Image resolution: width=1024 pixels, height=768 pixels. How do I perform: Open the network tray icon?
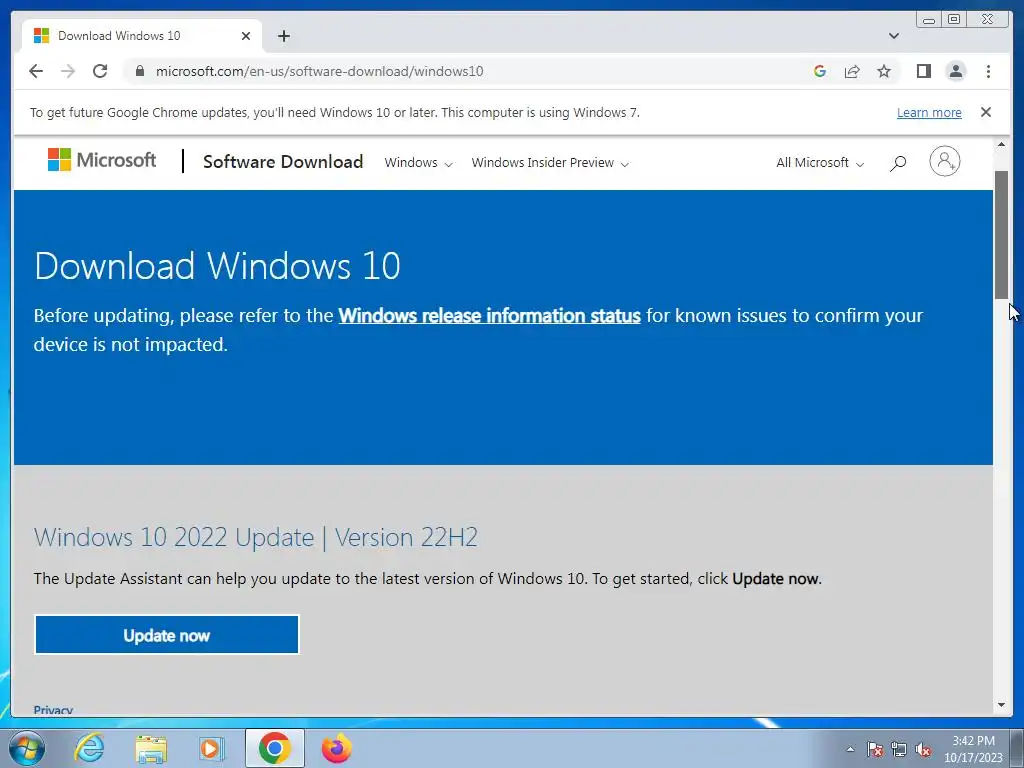click(899, 749)
